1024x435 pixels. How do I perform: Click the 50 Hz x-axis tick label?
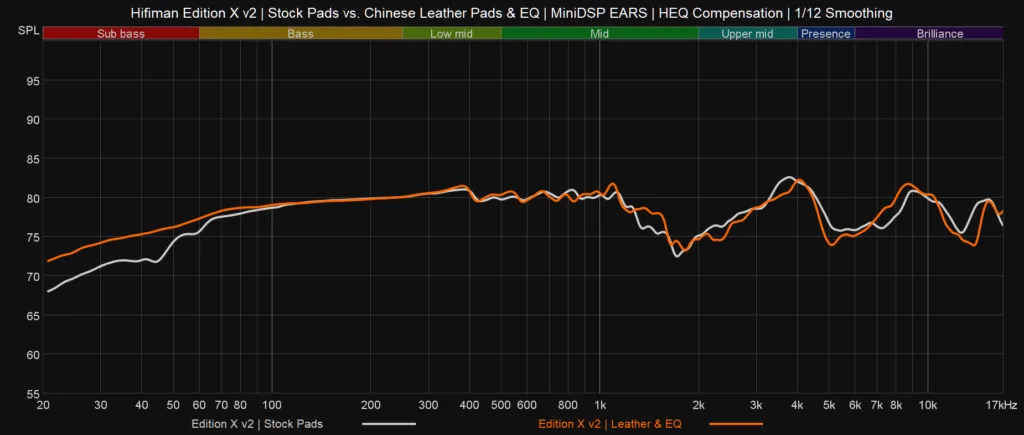(174, 406)
